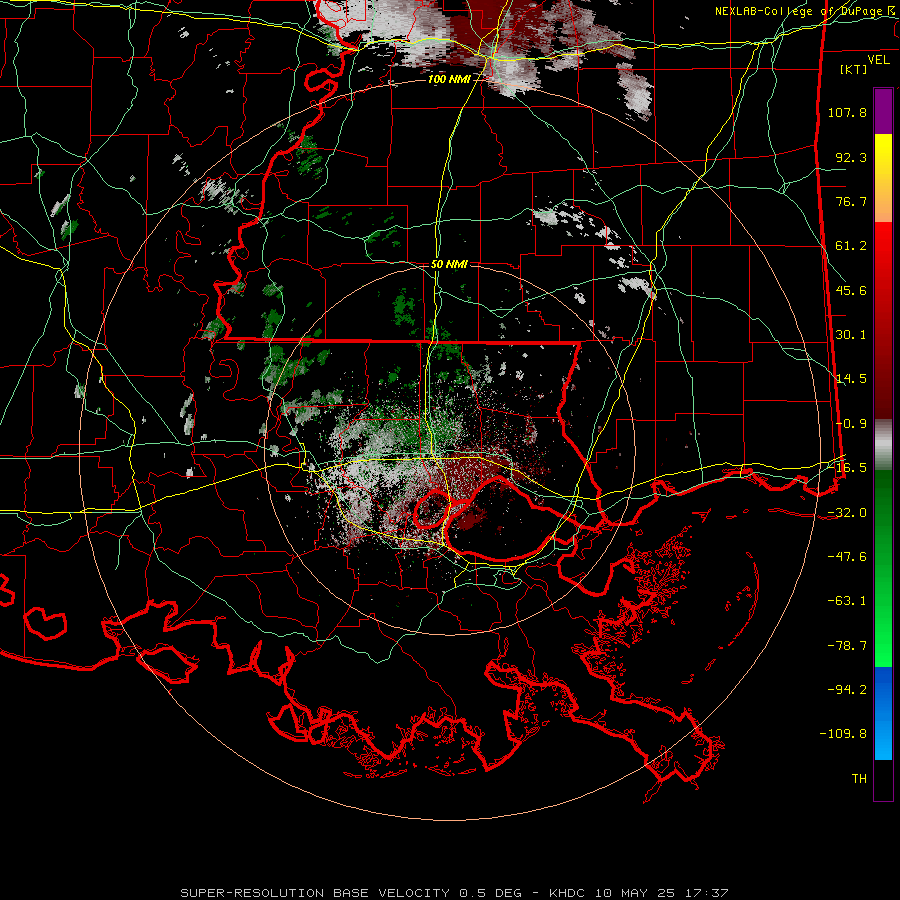
Task: Click the 76.7 velocity scale value
Action: [x=851, y=201]
